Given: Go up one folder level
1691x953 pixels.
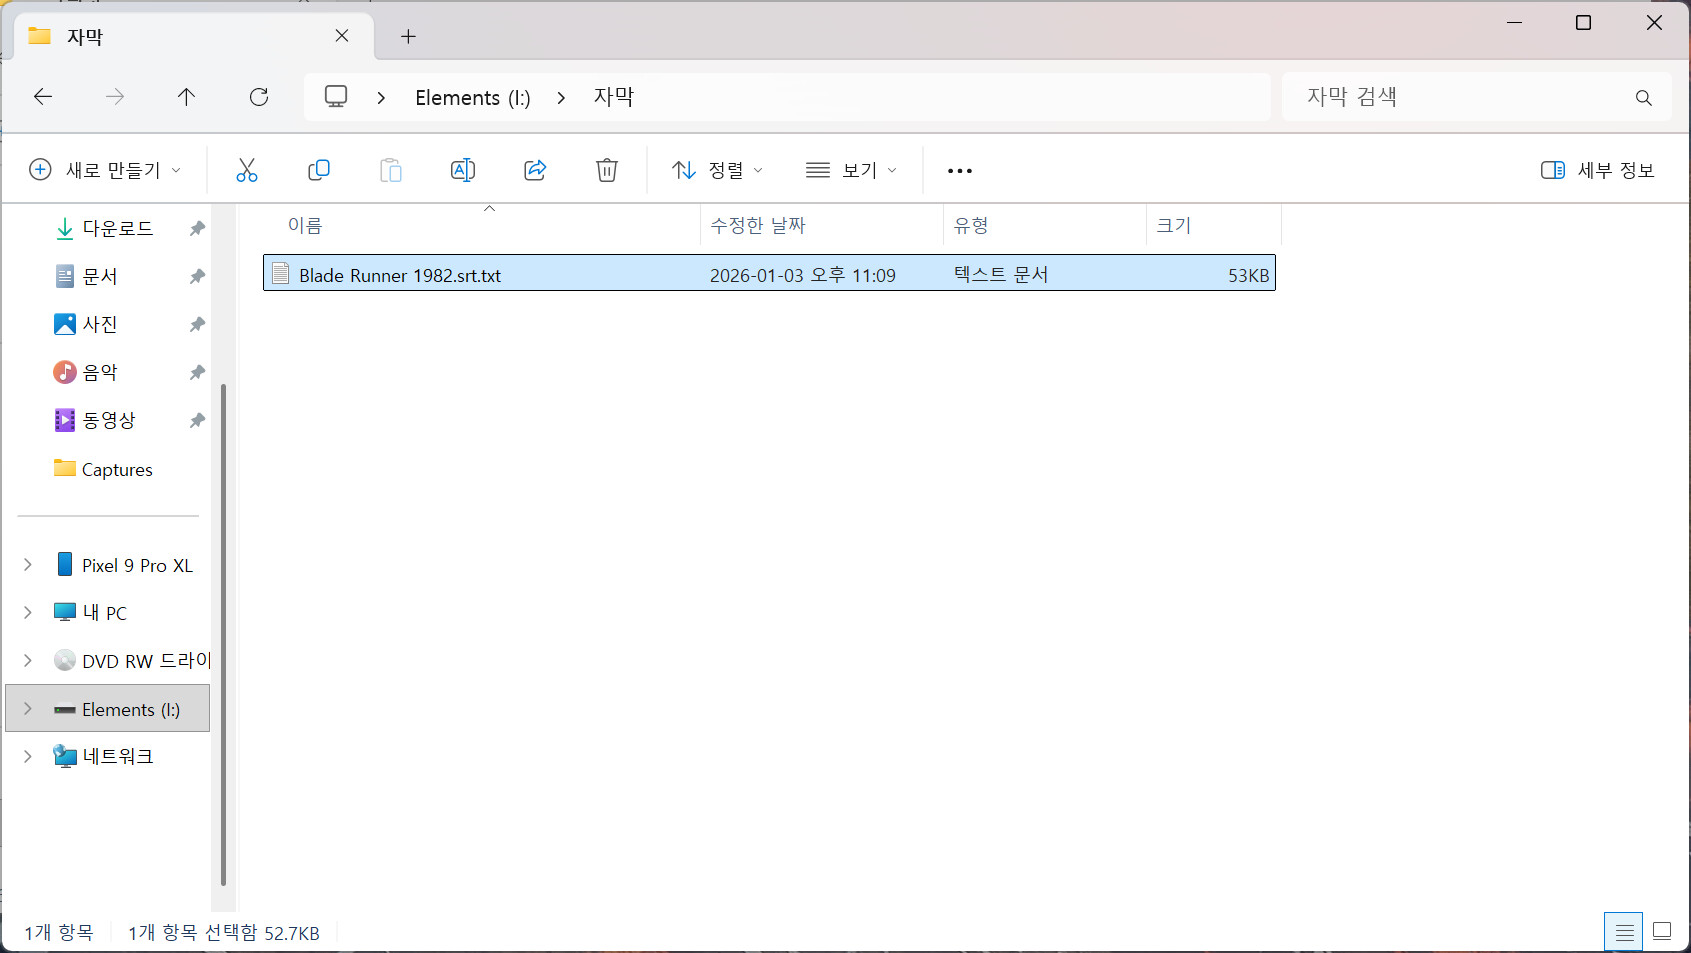Looking at the screenshot, I should pos(186,97).
